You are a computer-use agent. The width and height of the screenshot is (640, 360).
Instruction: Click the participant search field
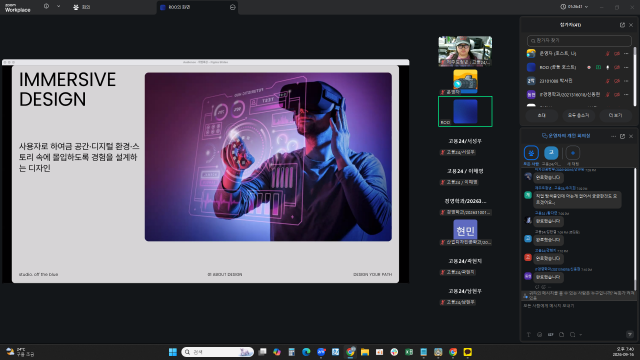coord(579,40)
